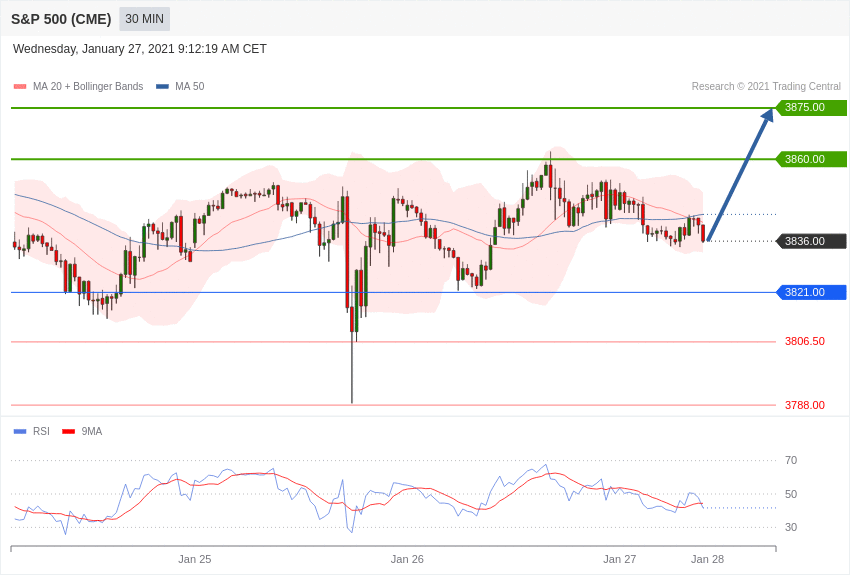Click the MA 20 + Bollinger Bands legend swatch
The image size is (850, 576).
[x=20, y=86]
